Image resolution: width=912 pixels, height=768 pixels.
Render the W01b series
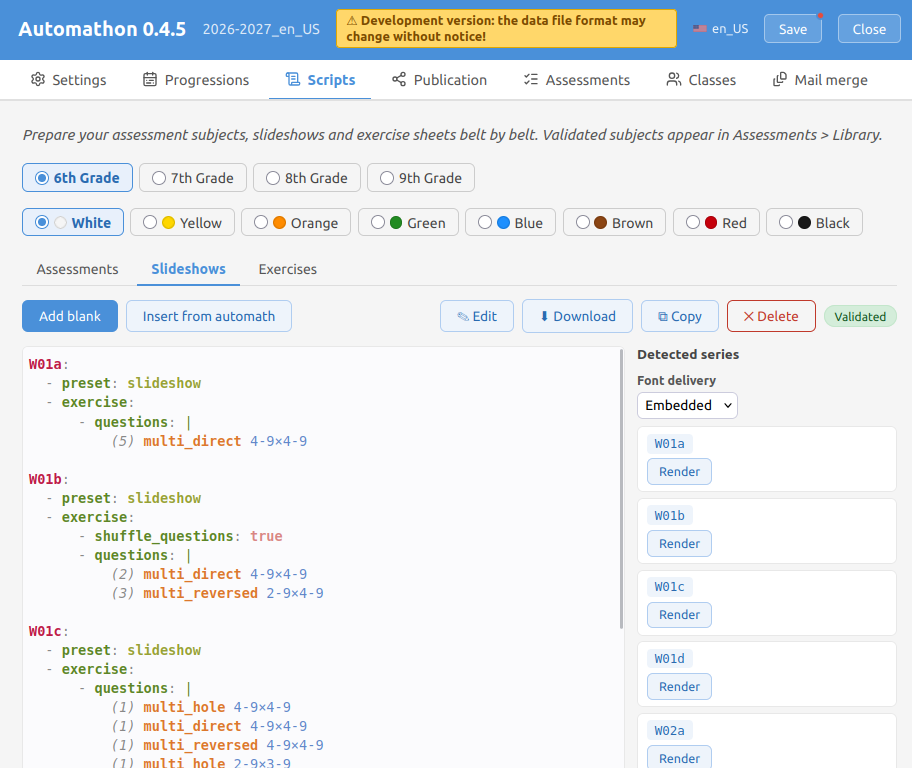point(679,543)
